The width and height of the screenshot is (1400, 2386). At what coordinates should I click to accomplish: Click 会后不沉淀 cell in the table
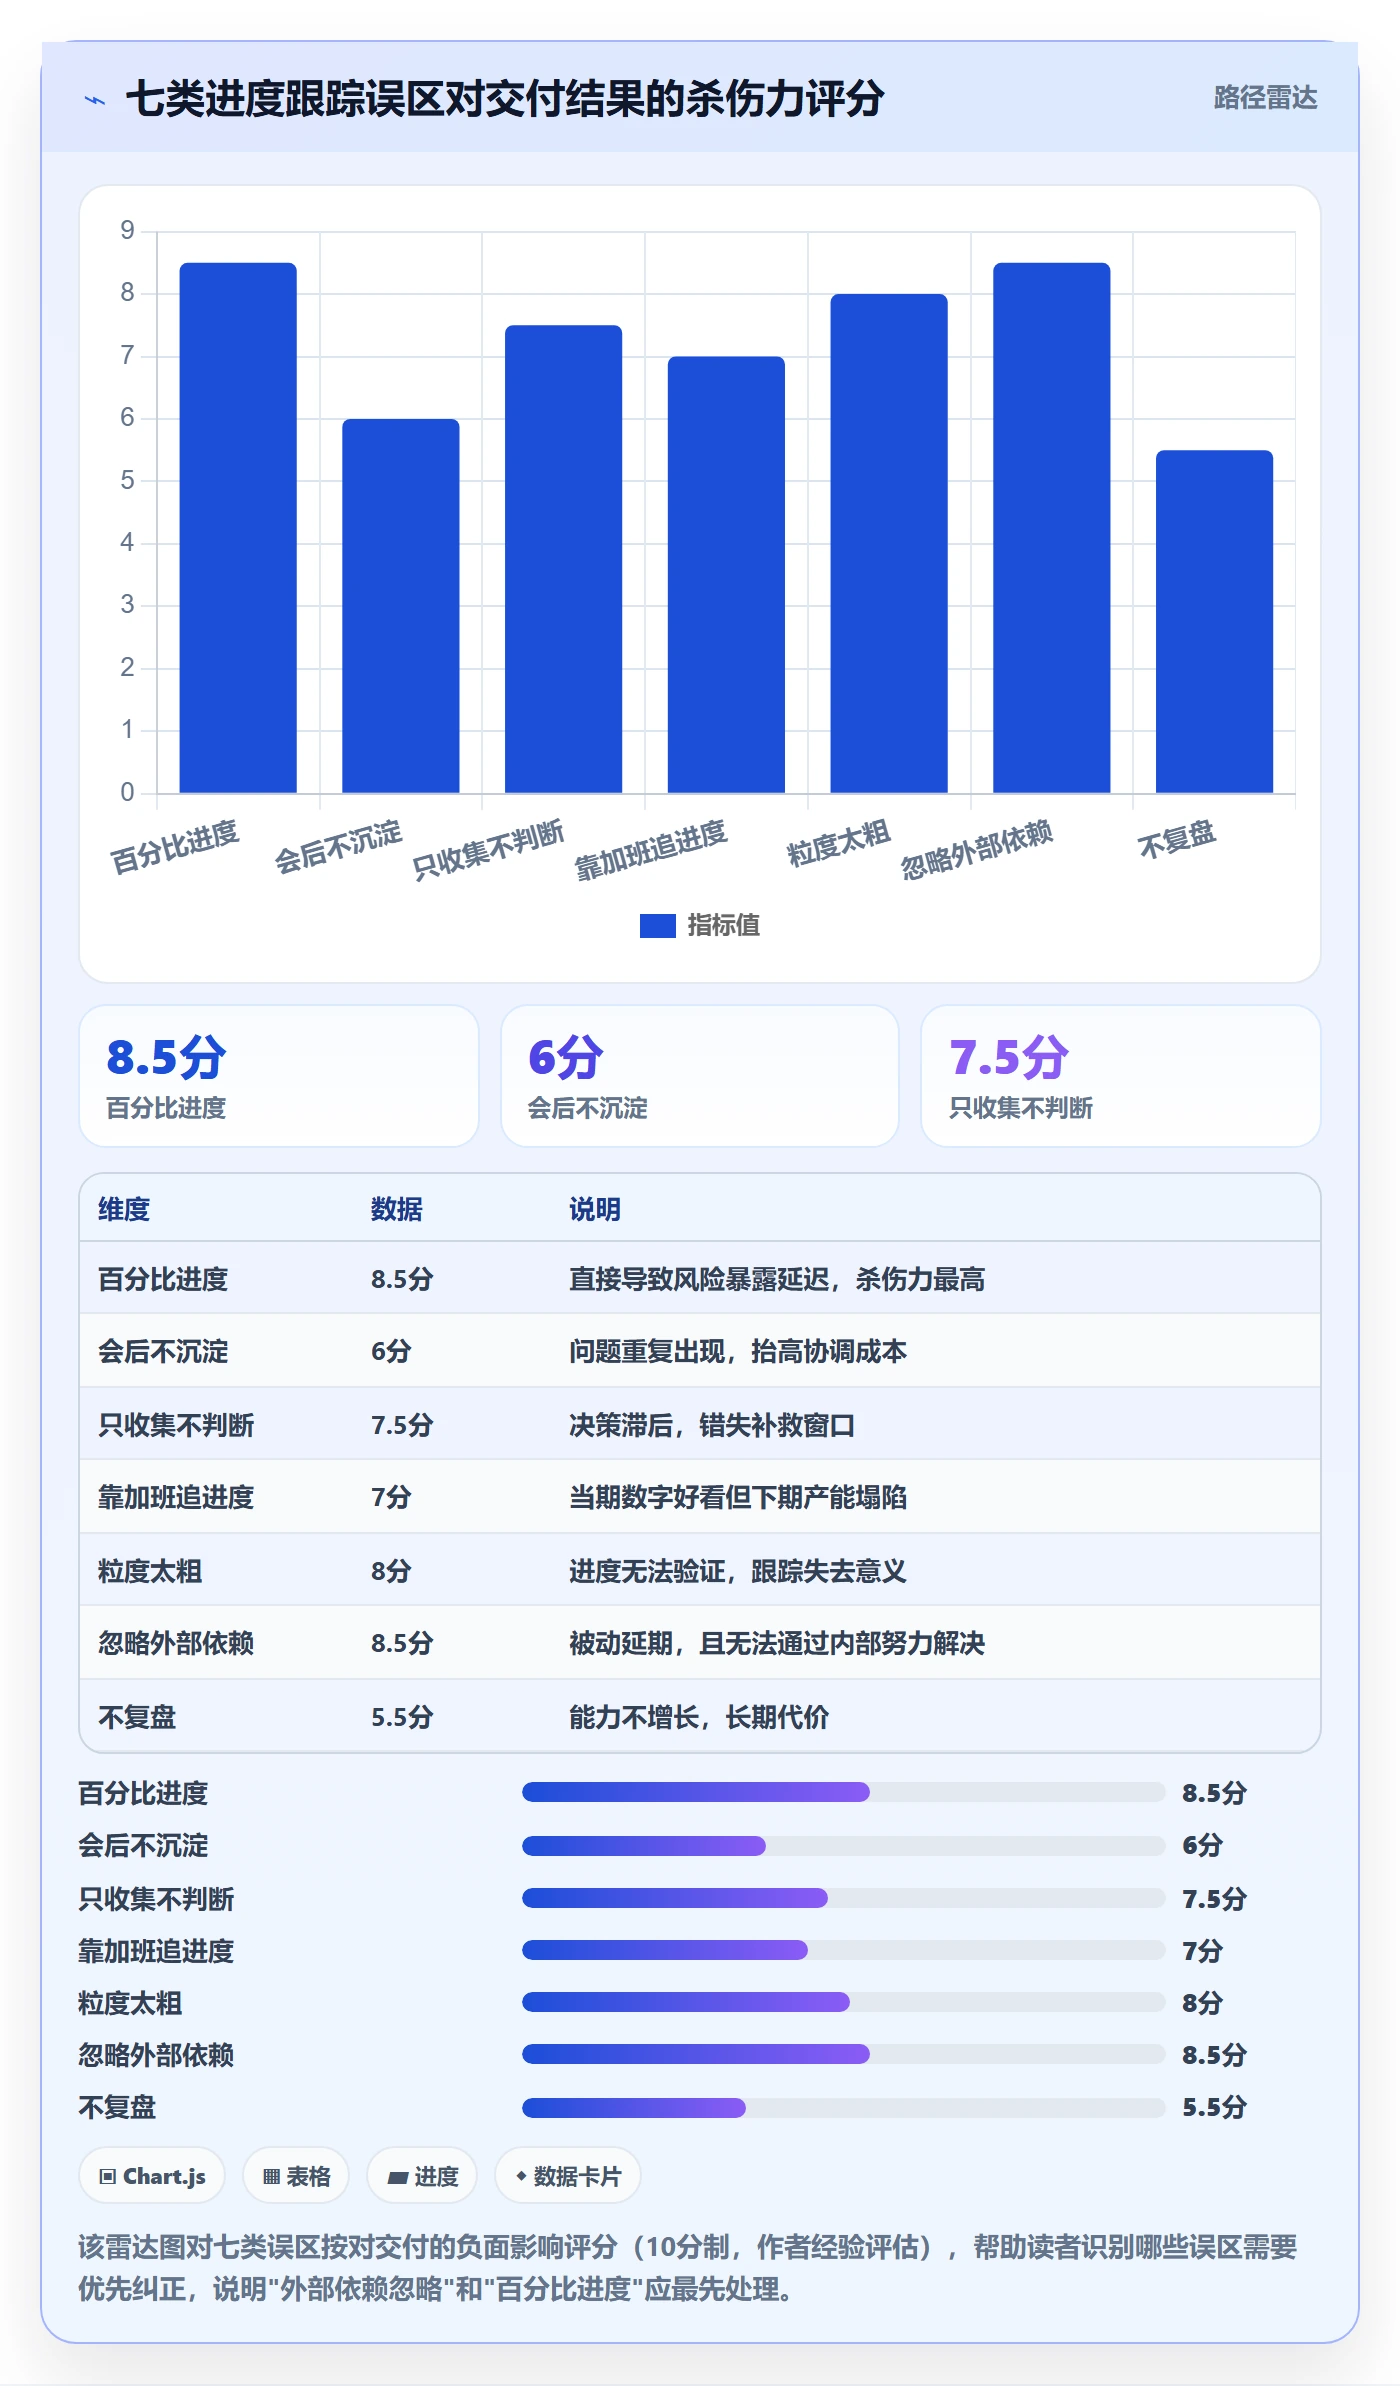click(163, 1352)
